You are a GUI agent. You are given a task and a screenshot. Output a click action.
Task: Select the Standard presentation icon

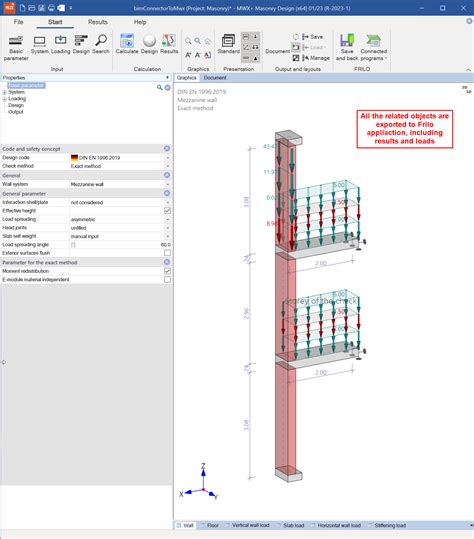(228, 44)
